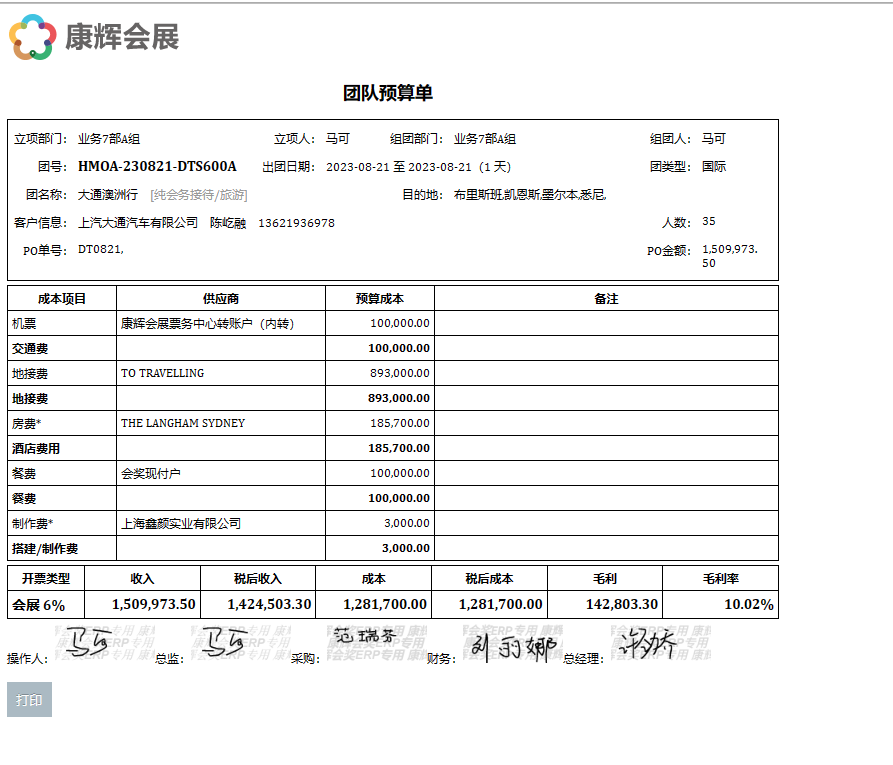Click the 机票 budget amount 100,000.00

pyautogui.click(x=399, y=323)
